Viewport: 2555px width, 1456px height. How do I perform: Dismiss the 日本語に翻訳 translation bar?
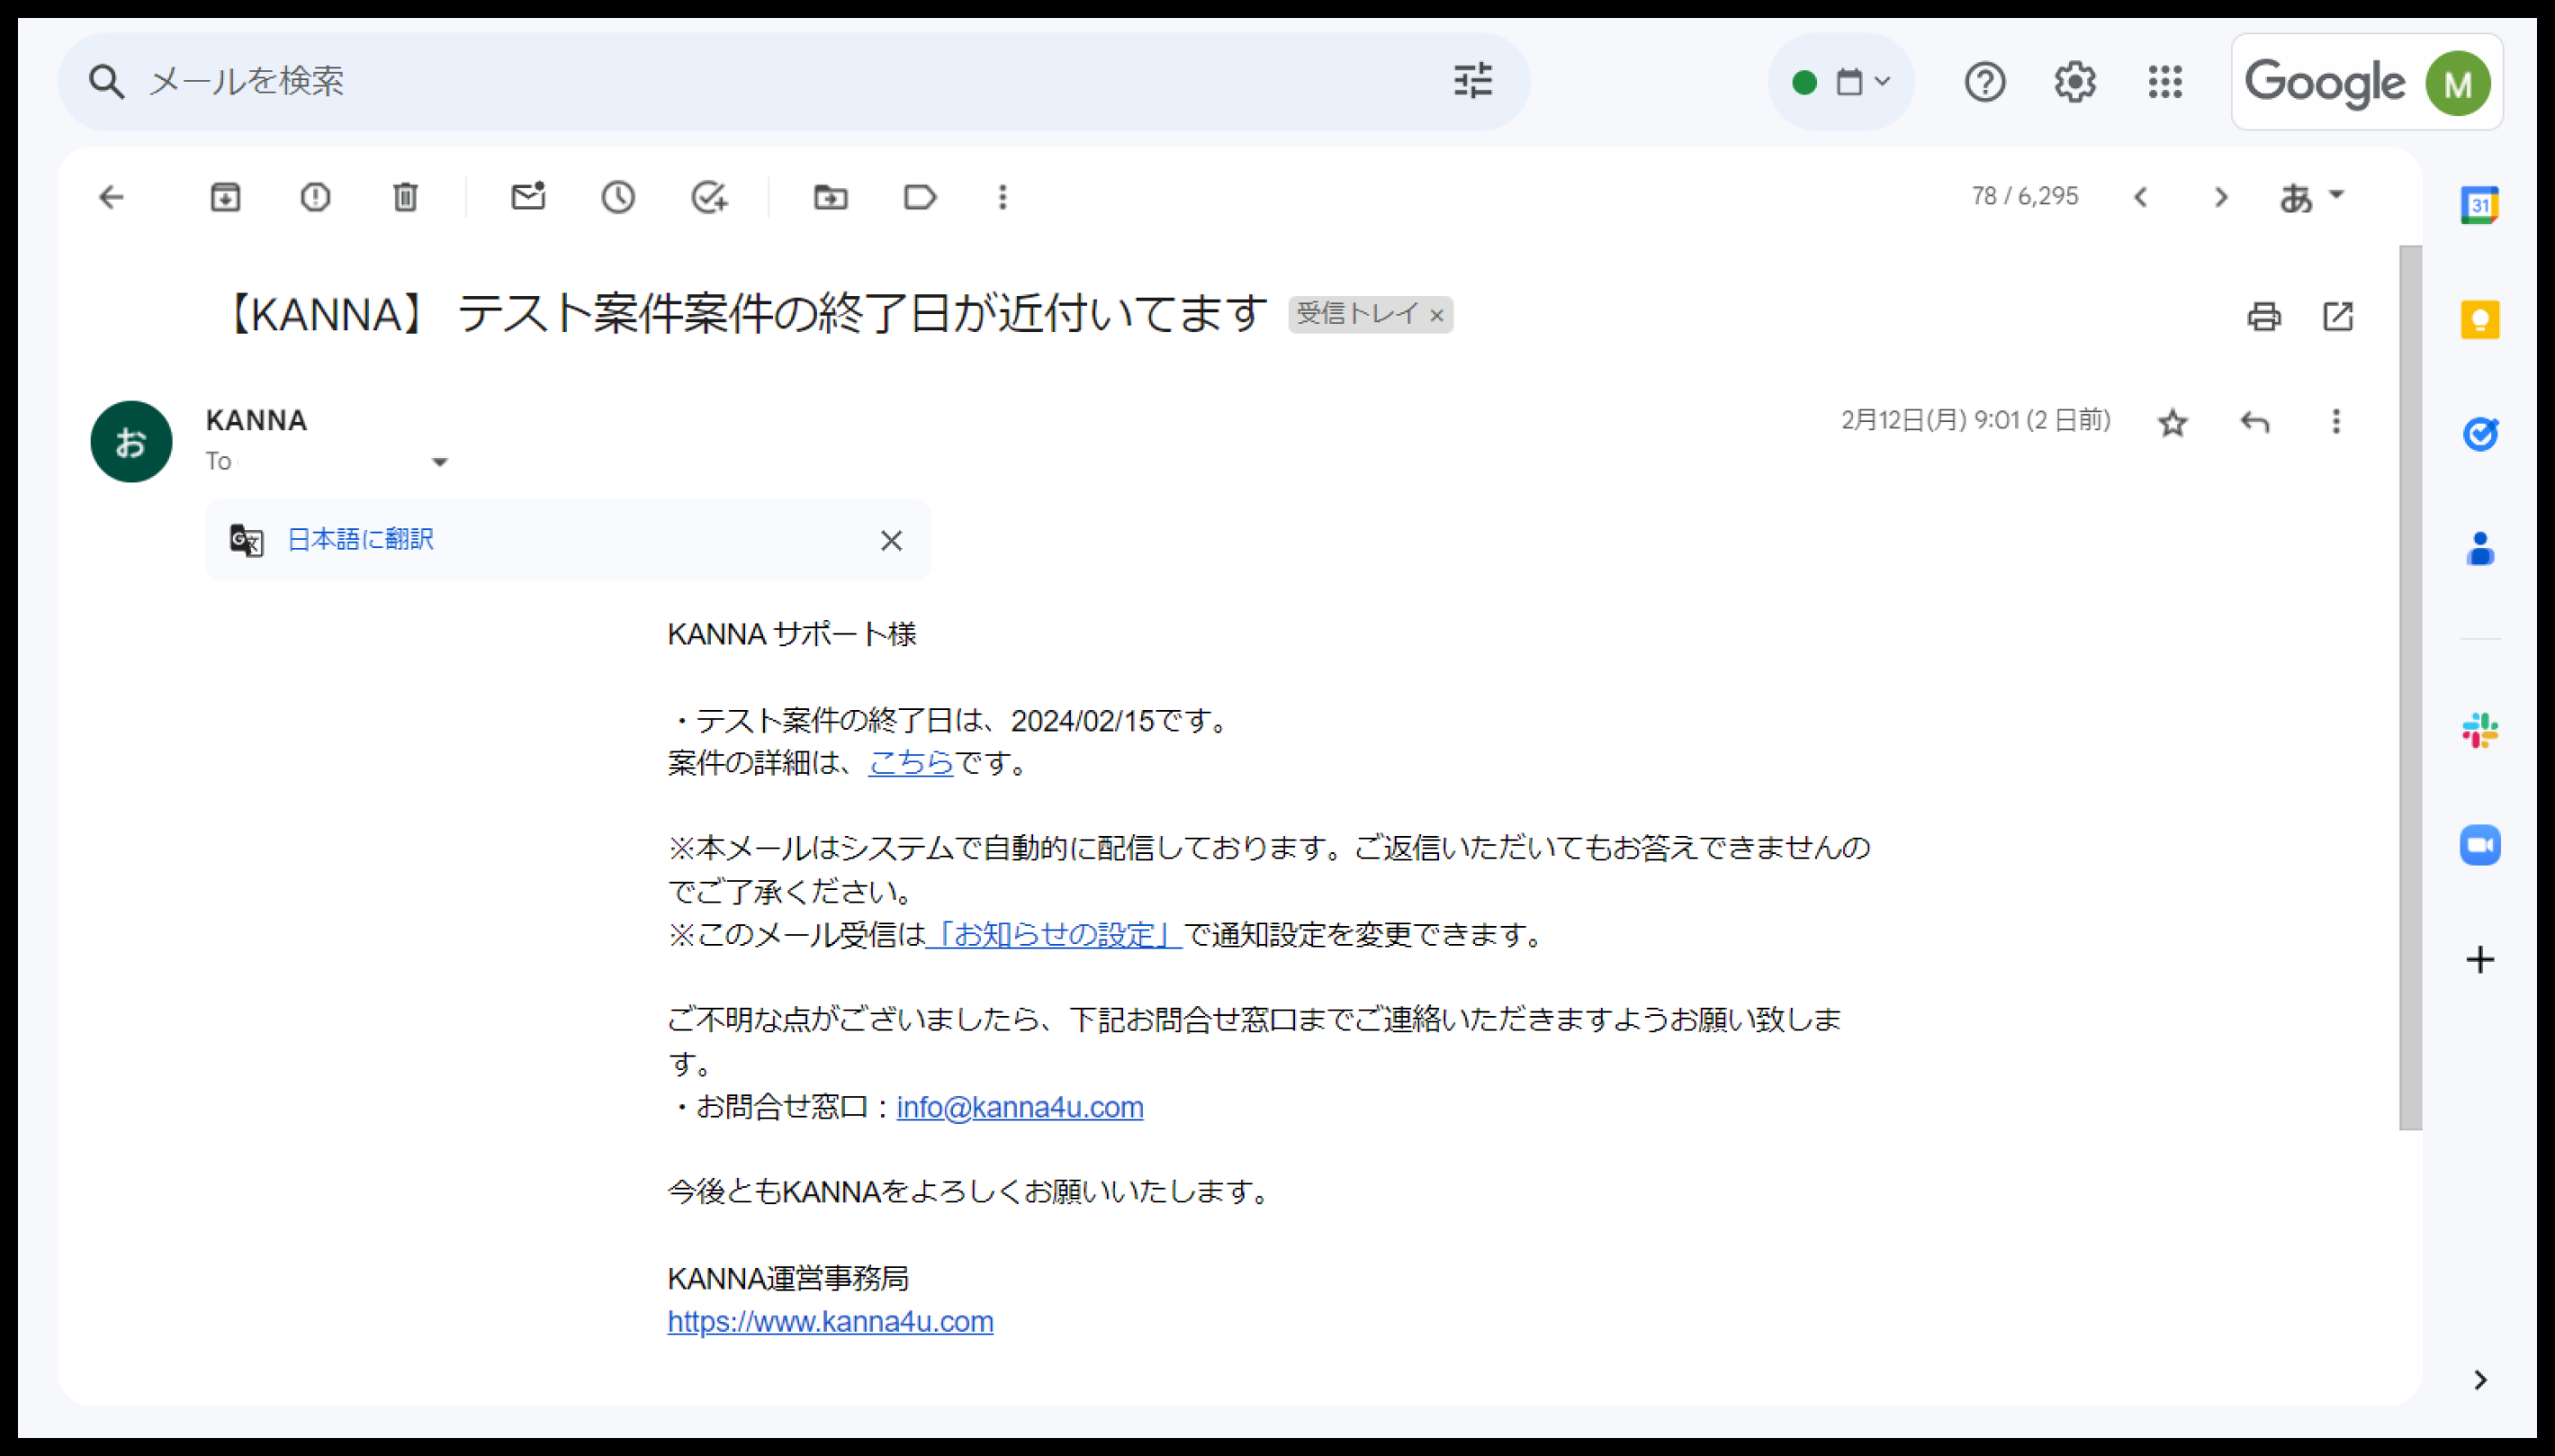(891, 541)
